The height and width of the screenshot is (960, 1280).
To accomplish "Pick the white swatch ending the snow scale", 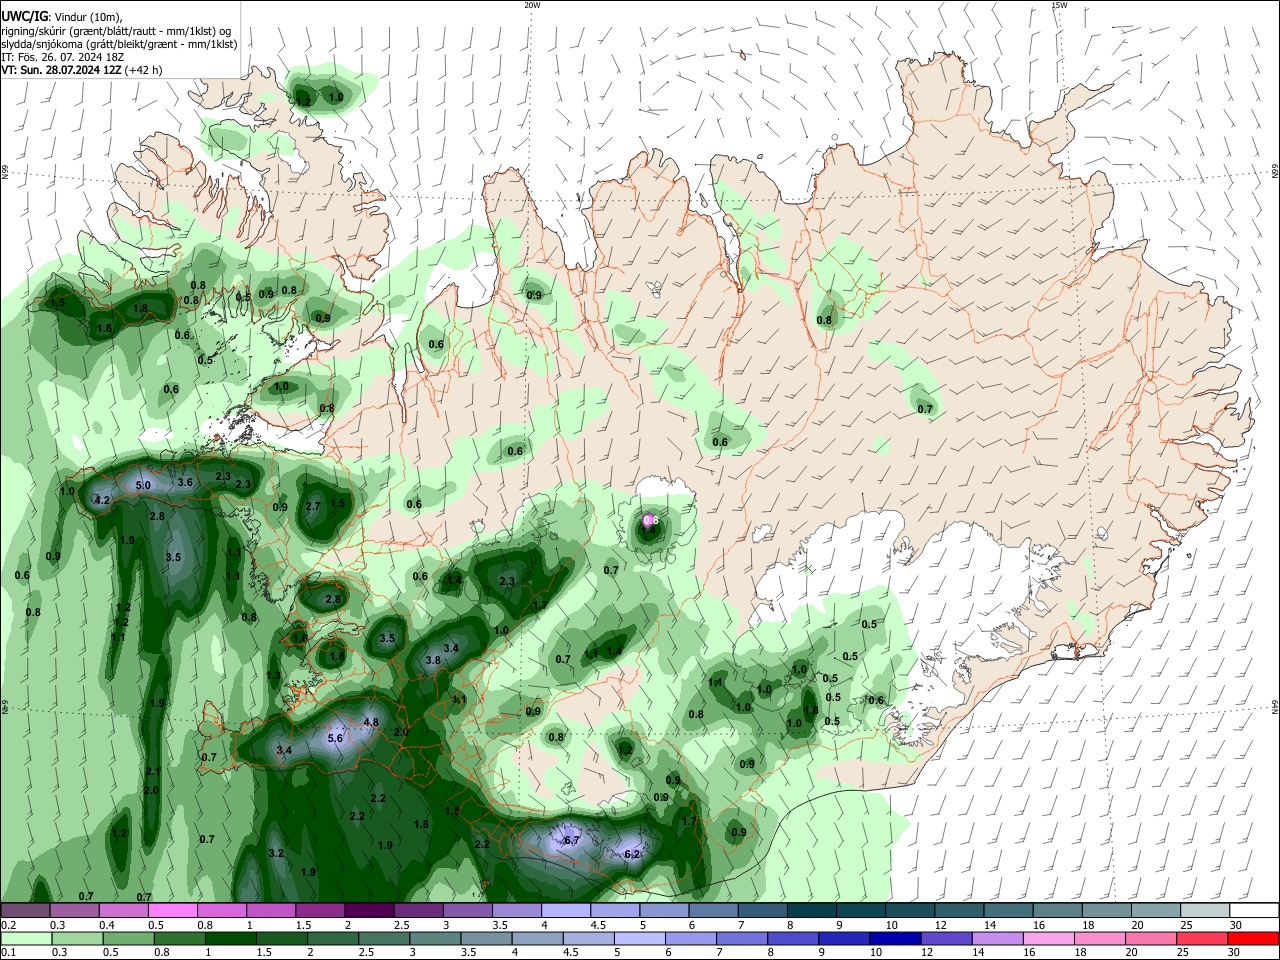I will tap(1254, 910).
